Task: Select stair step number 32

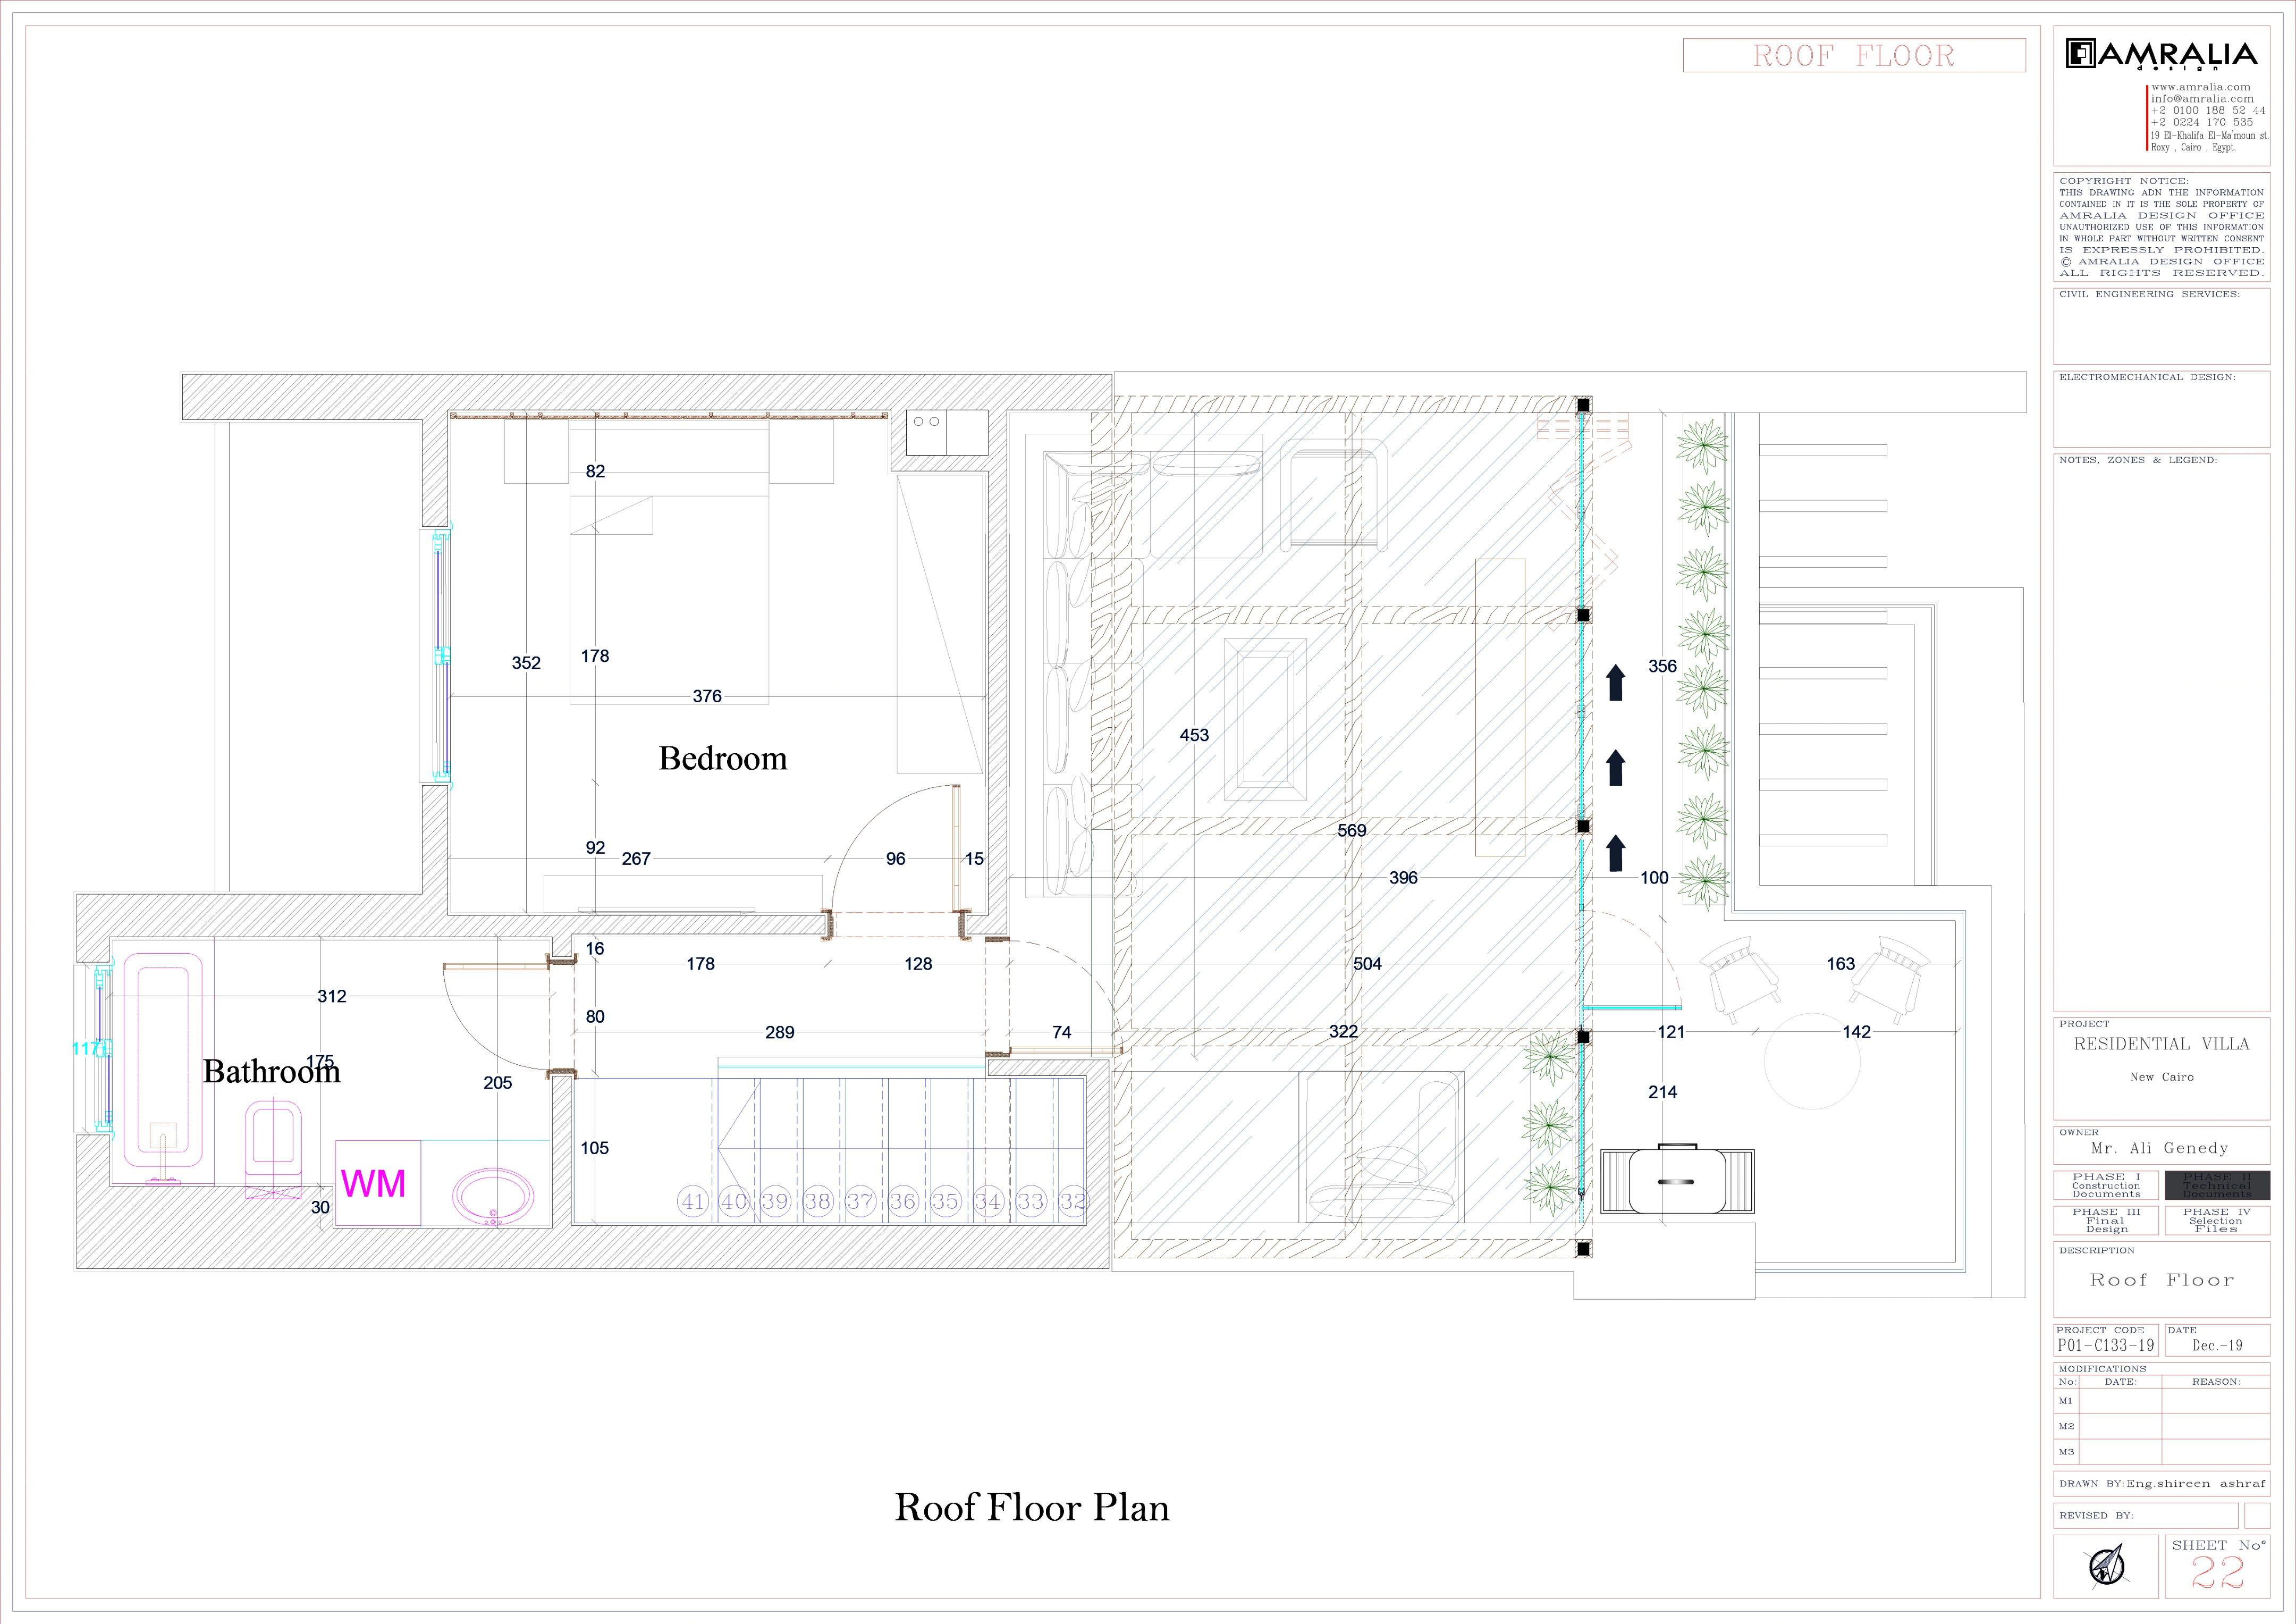Action: (1073, 1201)
